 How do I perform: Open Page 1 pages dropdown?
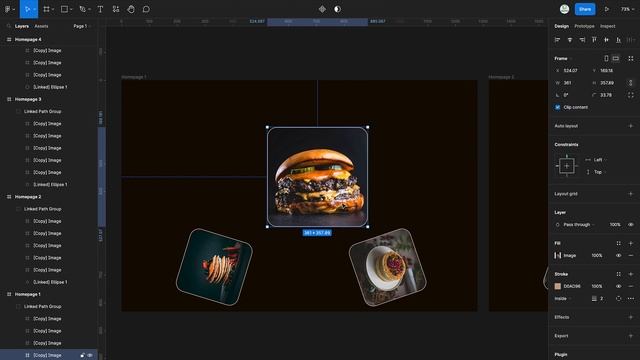click(82, 26)
